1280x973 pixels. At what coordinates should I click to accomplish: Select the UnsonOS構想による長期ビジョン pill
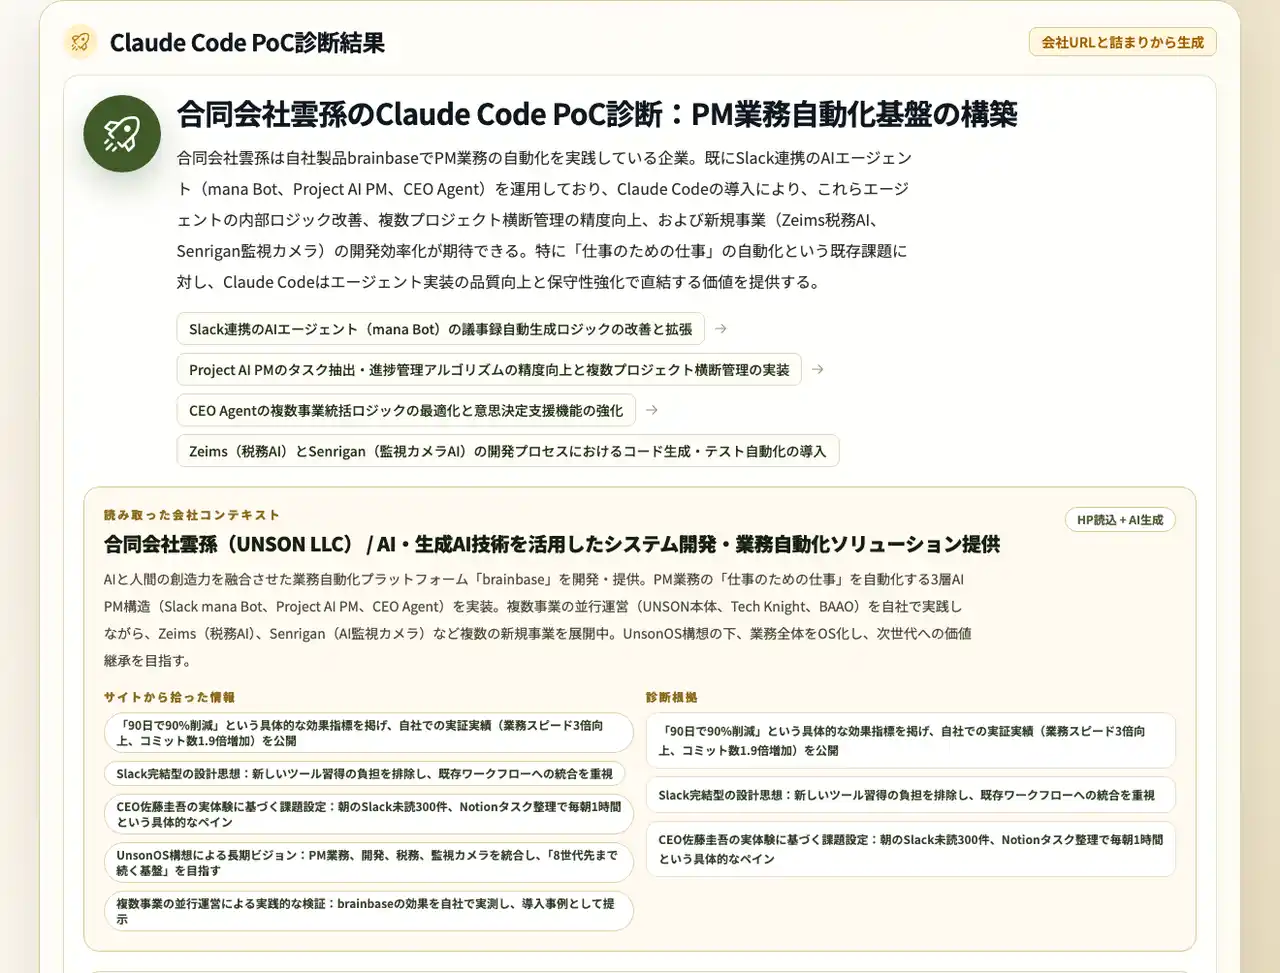(x=368, y=862)
